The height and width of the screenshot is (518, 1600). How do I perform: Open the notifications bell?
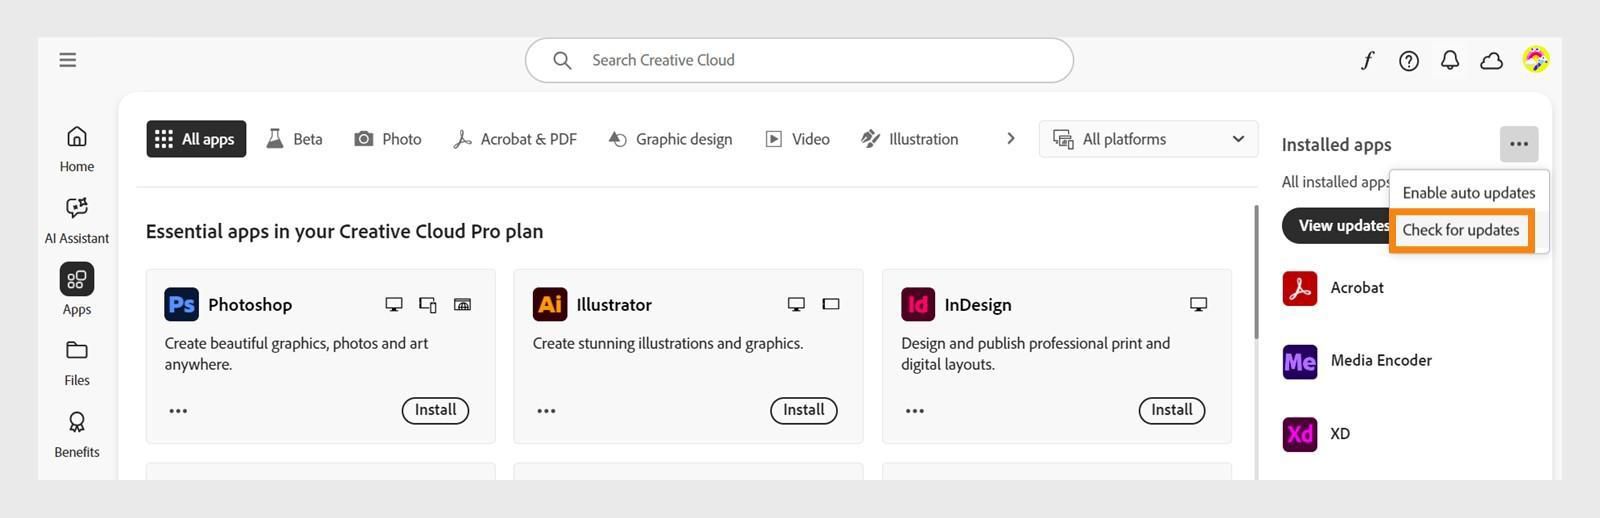[1450, 61]
